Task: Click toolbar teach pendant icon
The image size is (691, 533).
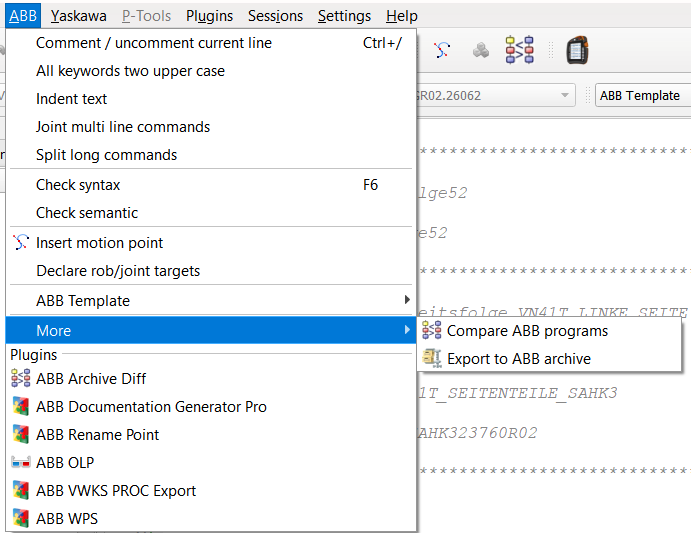Action: [x=577, y=50]
